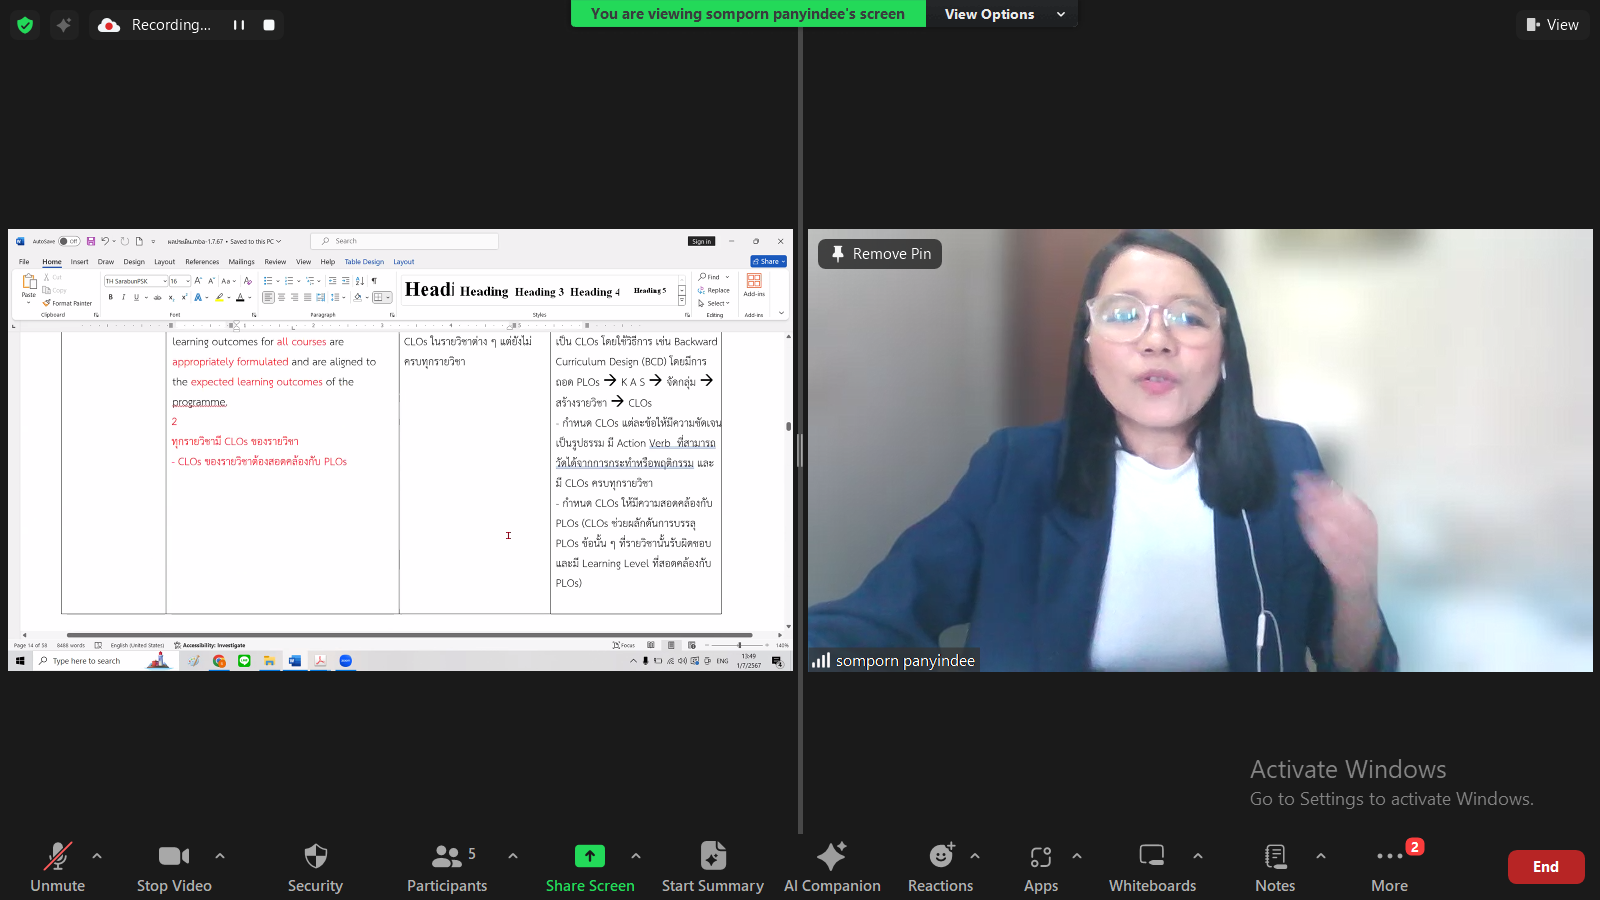Click the green Share Screen icon
The width and height of the screenshot is (1600, 900).
click(x=589, y=856)
